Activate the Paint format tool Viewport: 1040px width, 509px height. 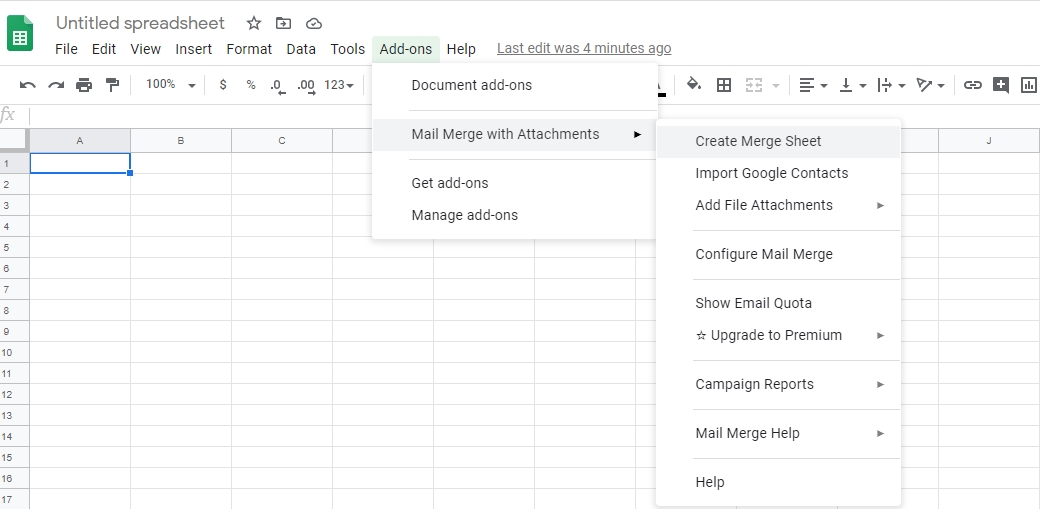(x=112, y=85)
